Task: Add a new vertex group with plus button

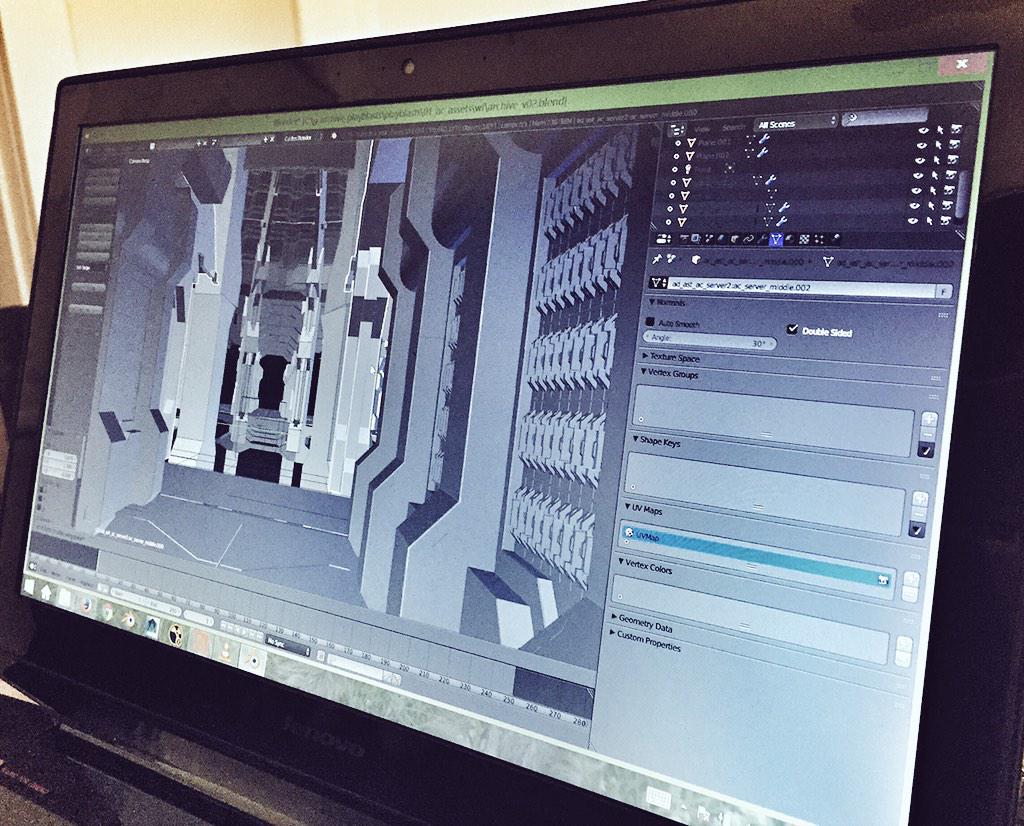Action: click(929, 419)
